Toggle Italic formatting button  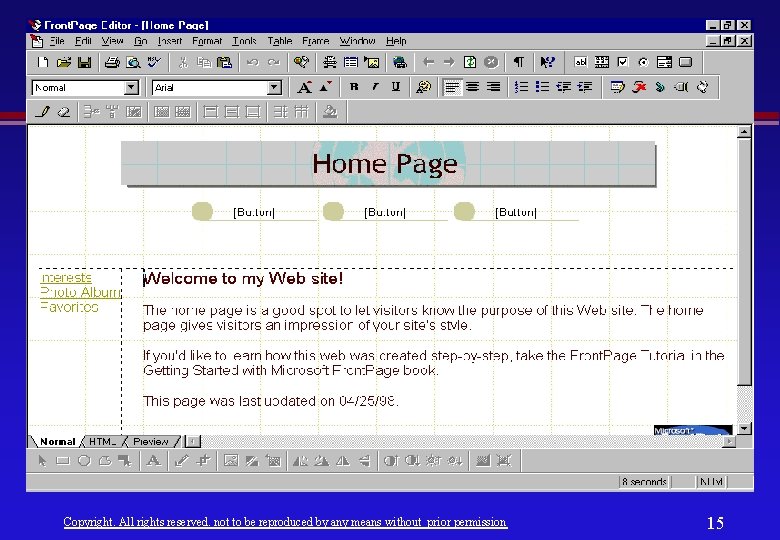[375, 87]
